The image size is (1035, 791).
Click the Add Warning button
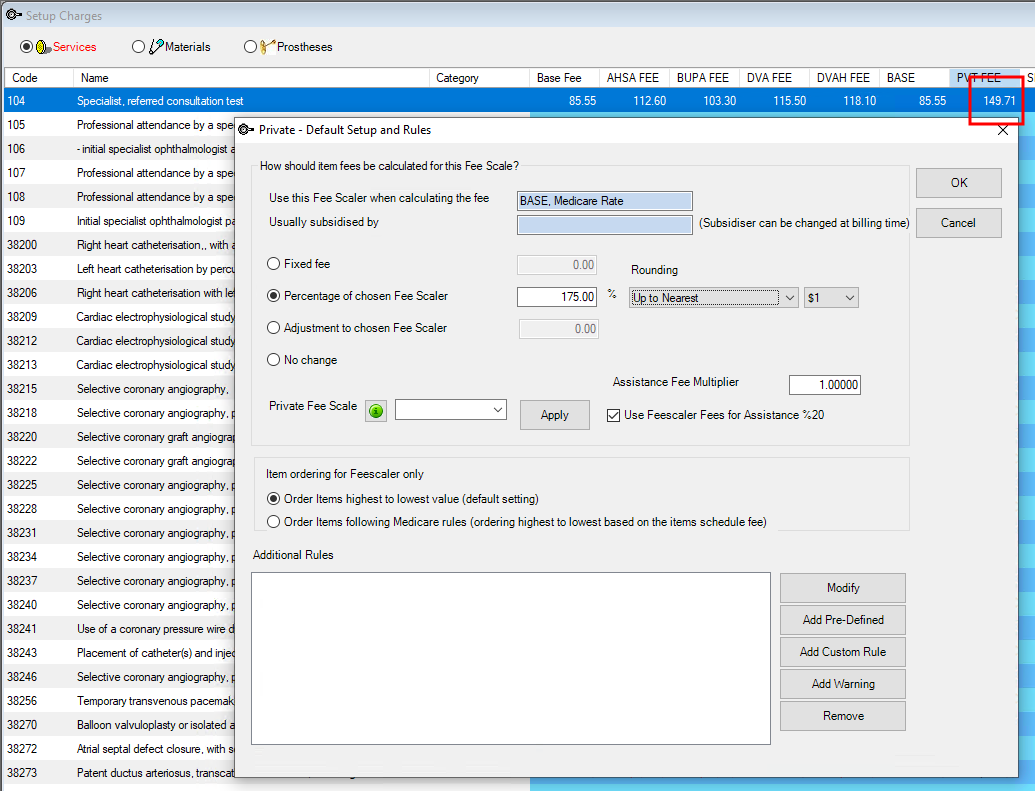coord(843,684)
